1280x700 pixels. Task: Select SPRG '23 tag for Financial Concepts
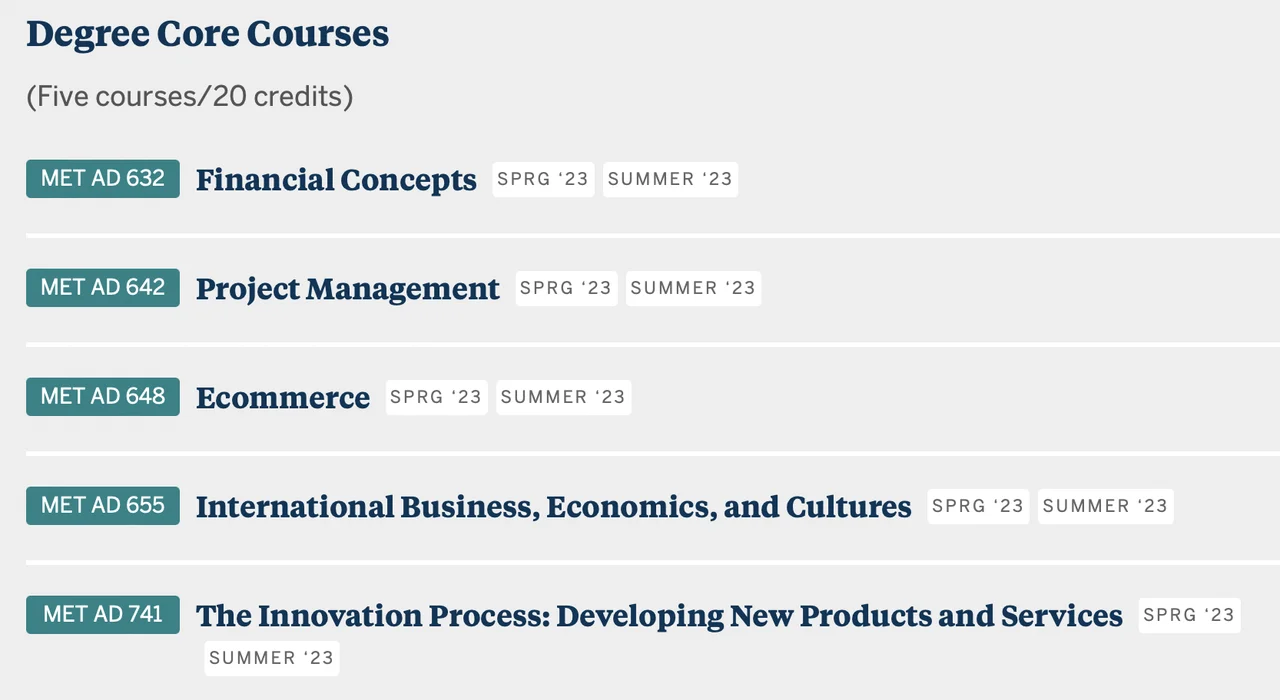543,180
